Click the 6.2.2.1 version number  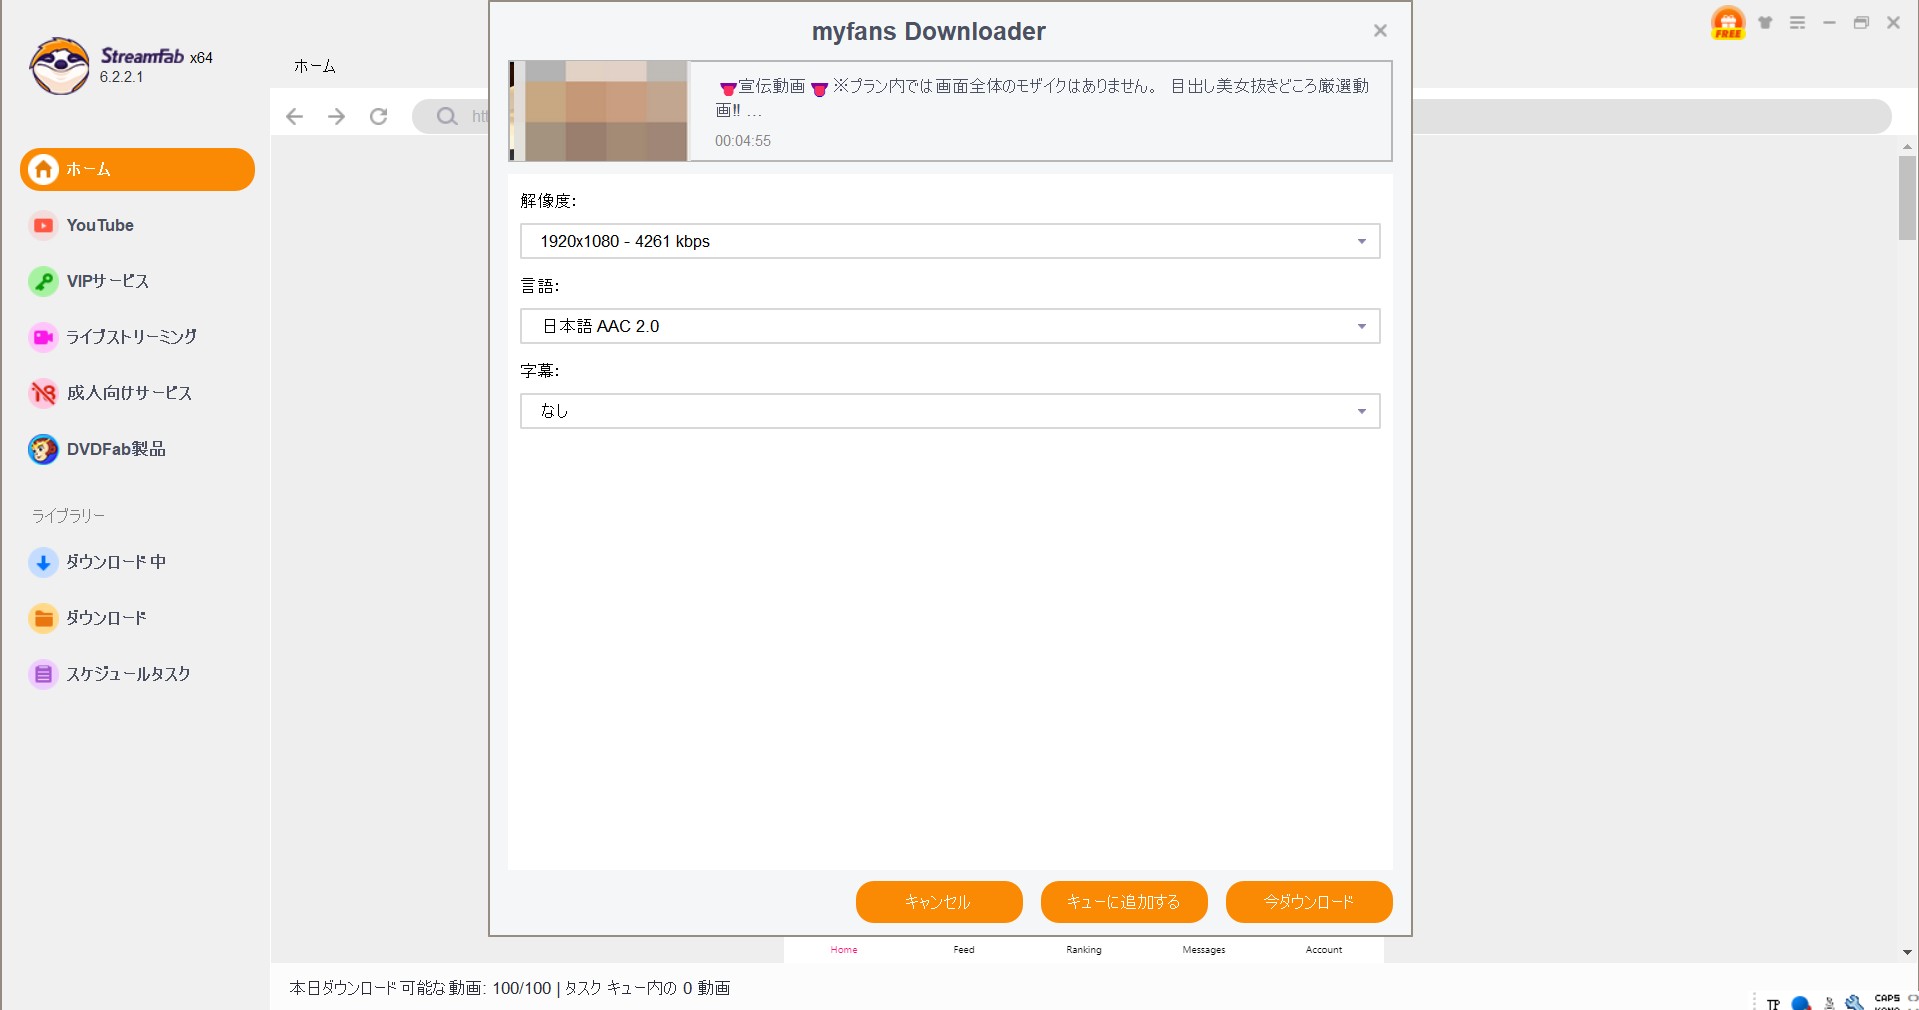[121, 77]
